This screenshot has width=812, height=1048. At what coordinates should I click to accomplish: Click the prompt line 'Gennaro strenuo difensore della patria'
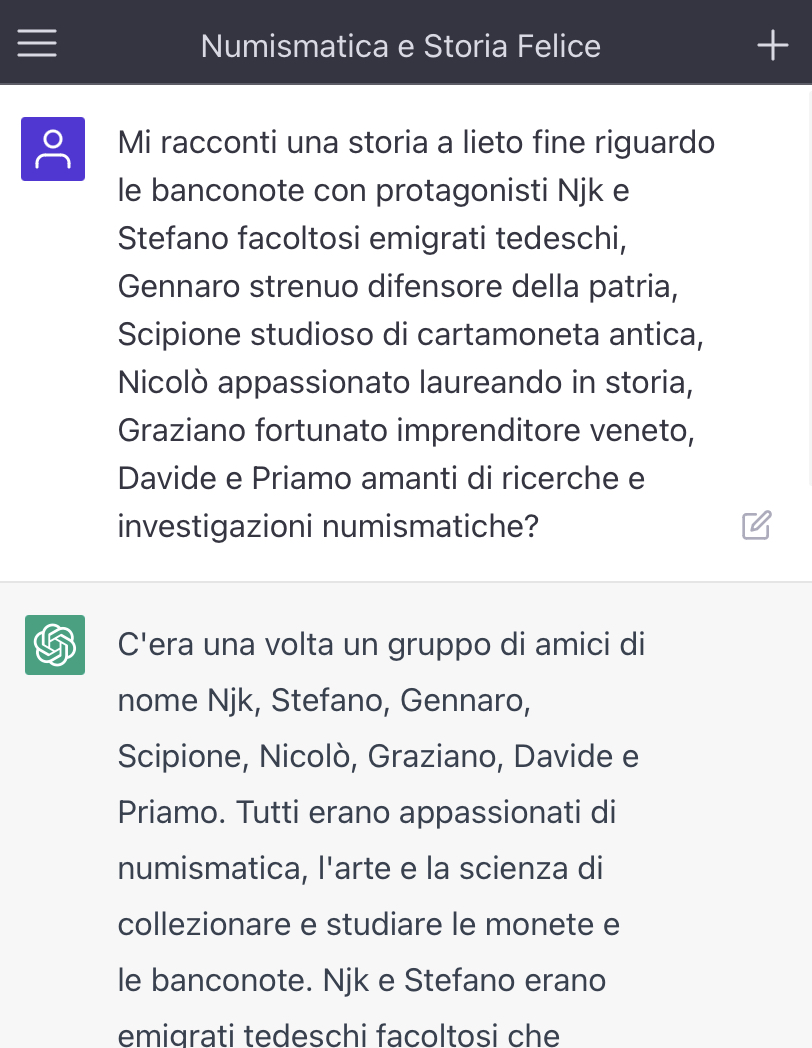click(398, 286)
